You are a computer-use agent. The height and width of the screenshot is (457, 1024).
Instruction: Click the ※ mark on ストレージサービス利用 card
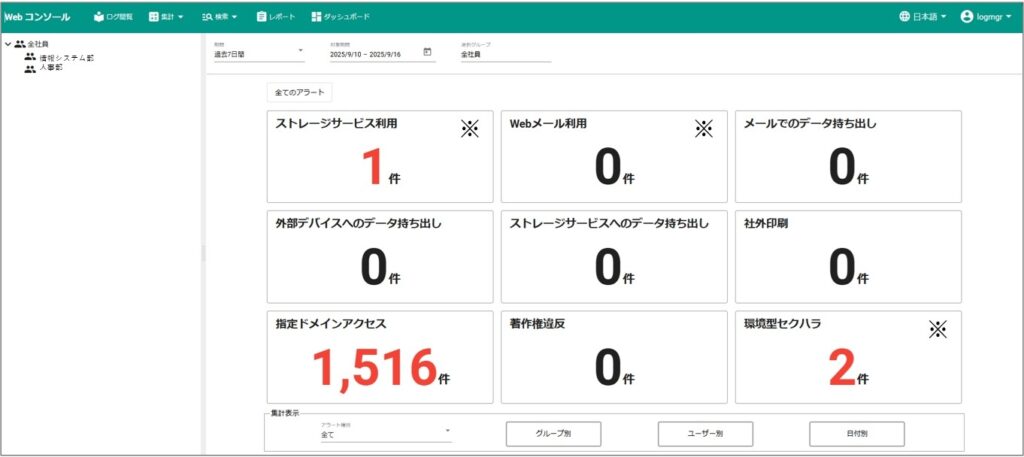(x=470, y=128)
